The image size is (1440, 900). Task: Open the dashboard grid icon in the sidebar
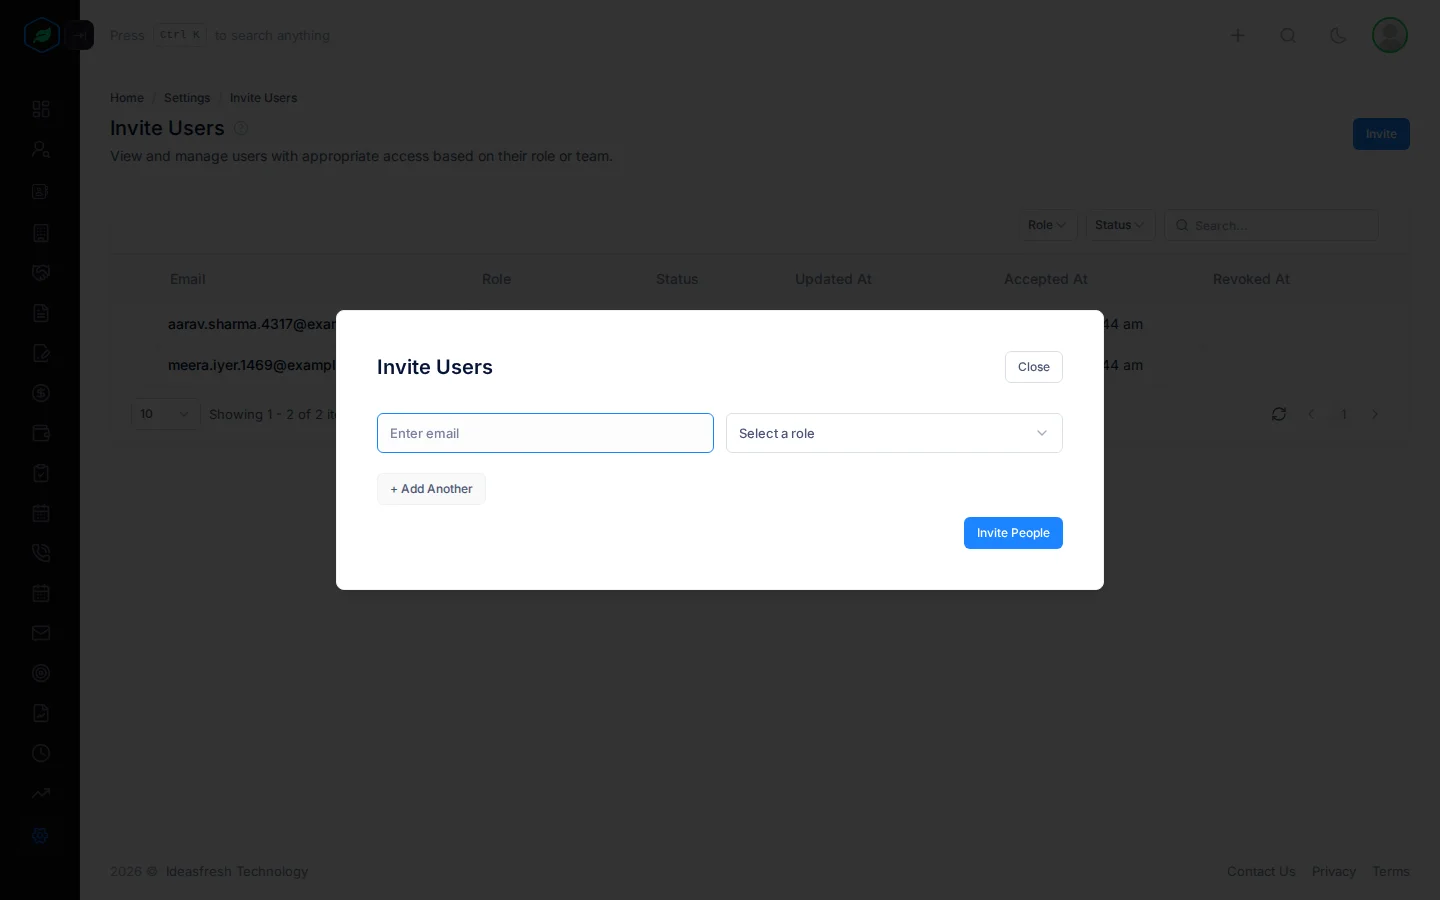pos(41,109)
